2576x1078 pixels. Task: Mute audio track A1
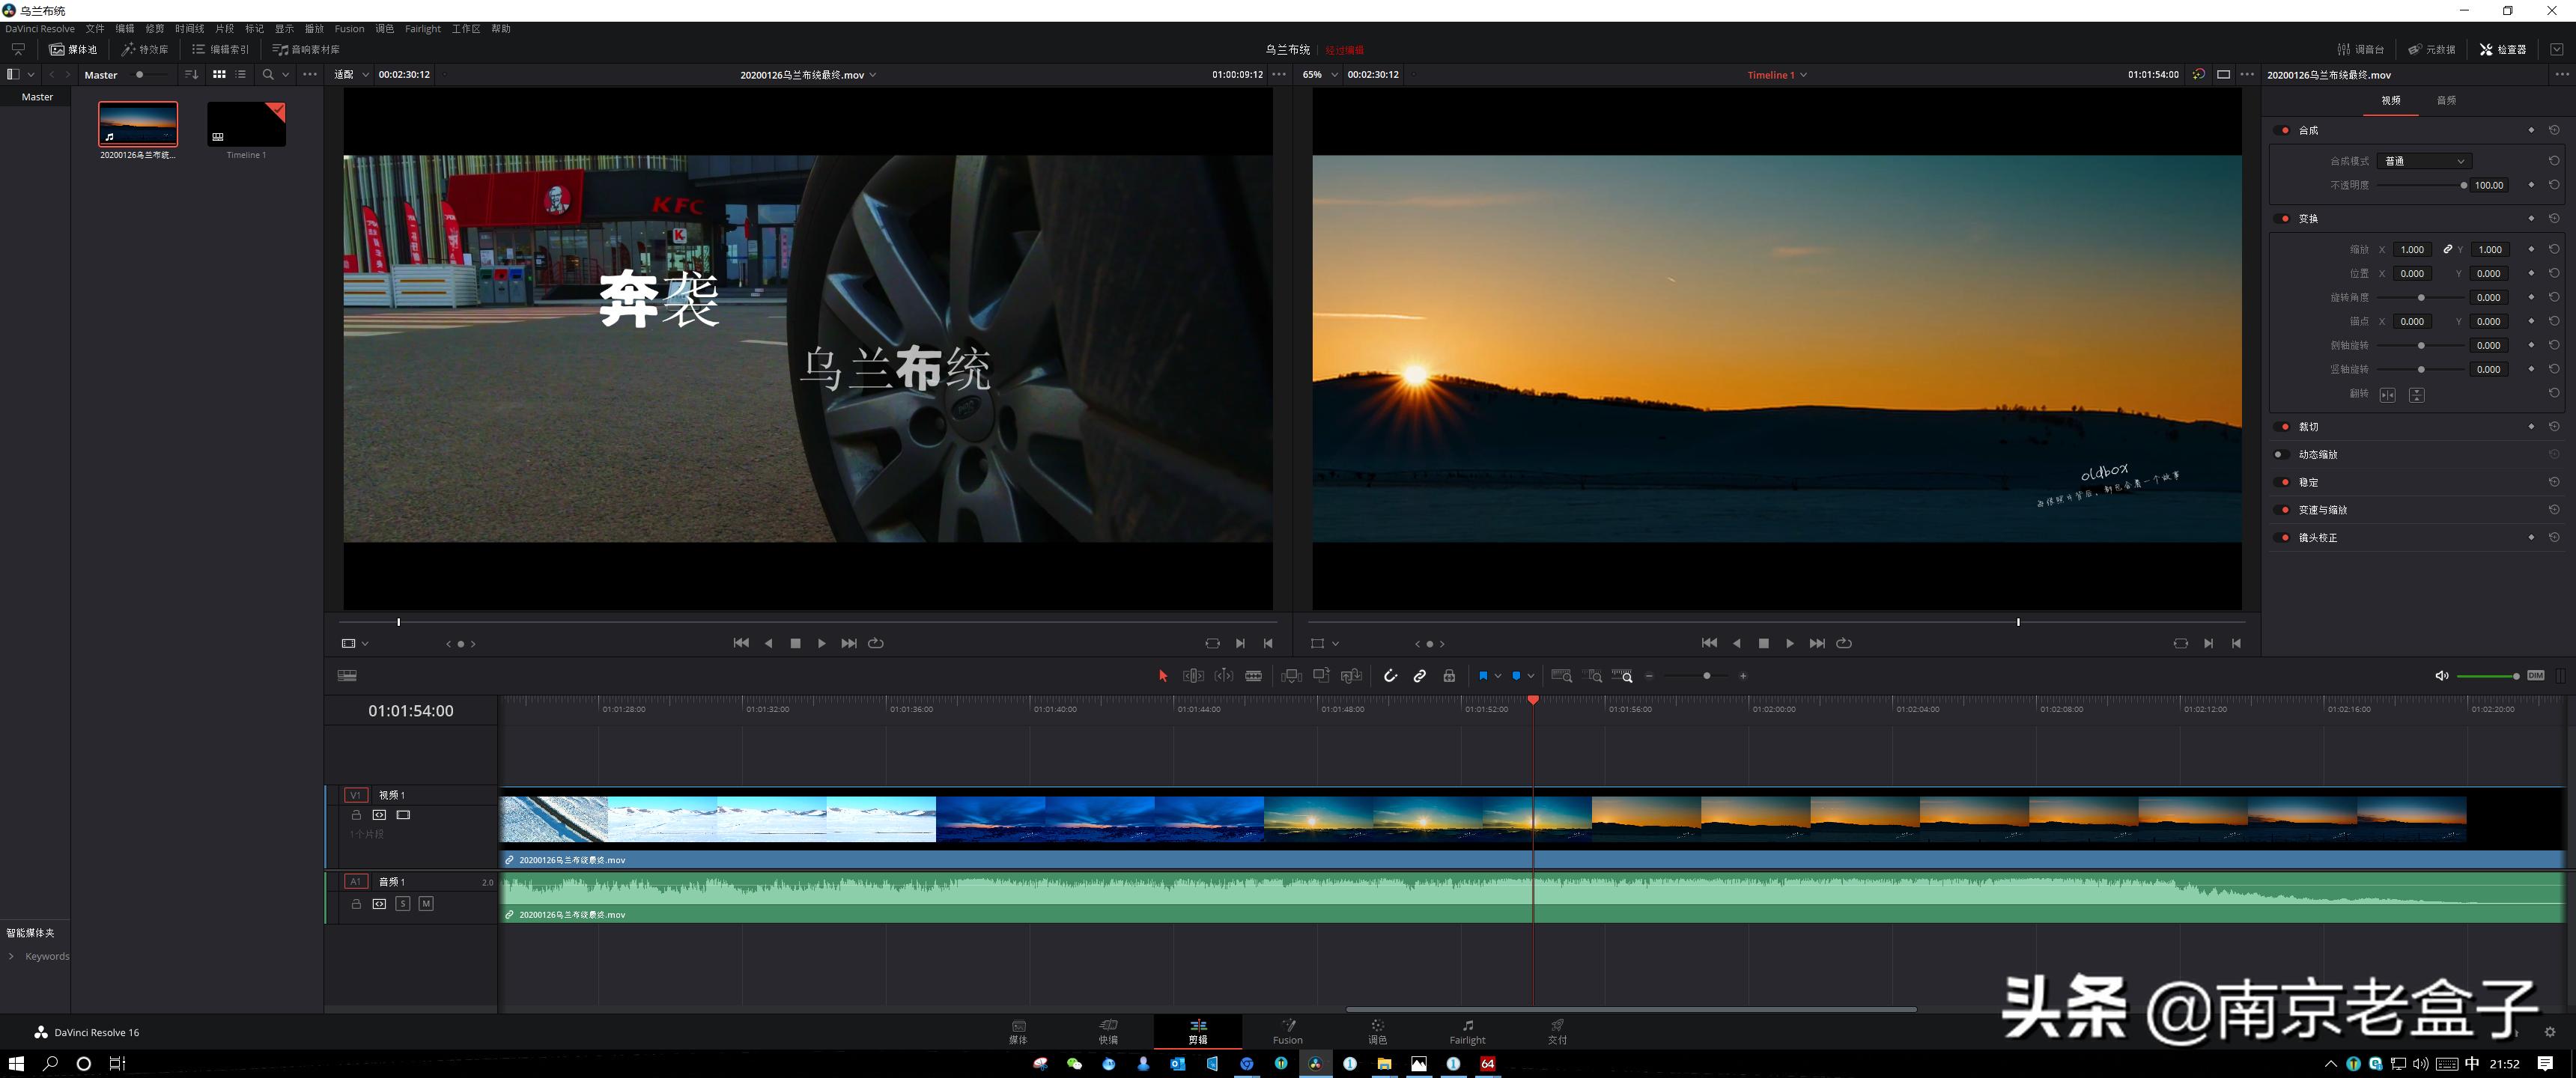click(x=426, y=904)
